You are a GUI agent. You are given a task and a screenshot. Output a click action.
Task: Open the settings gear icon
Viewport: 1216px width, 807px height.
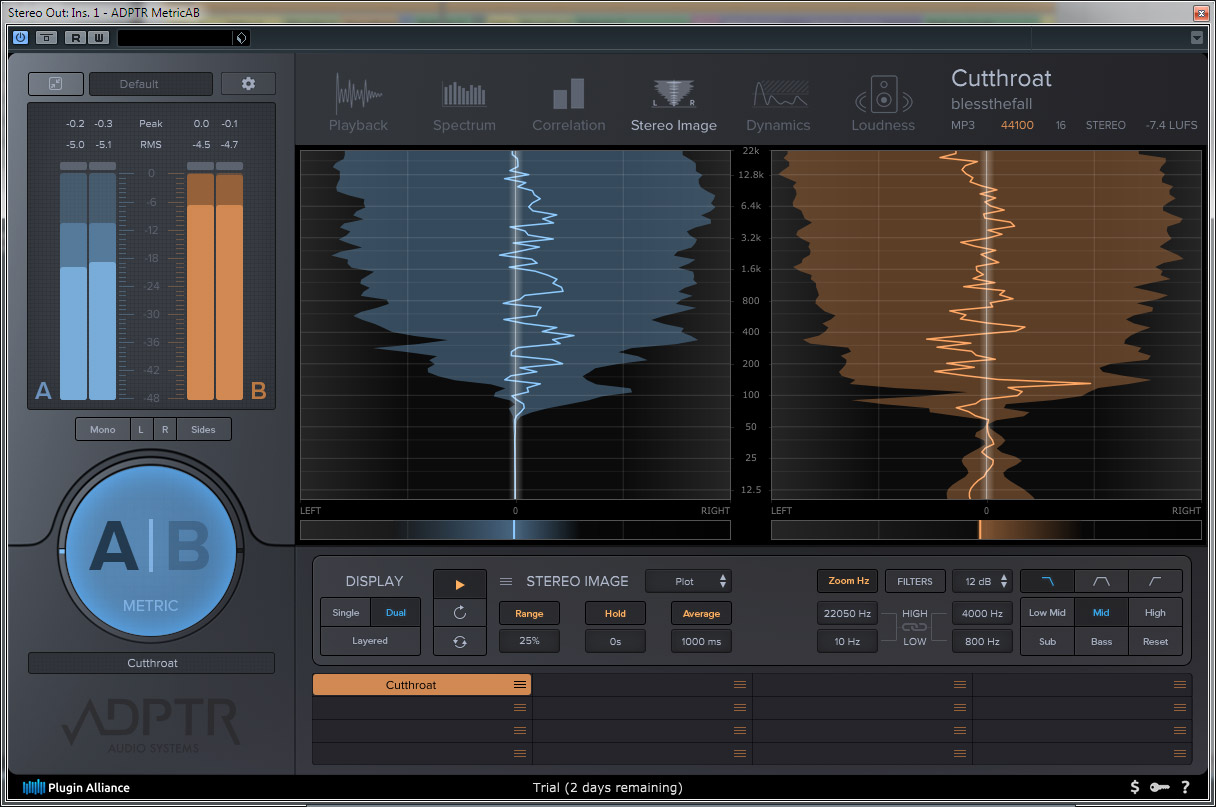tap(248, 84)
